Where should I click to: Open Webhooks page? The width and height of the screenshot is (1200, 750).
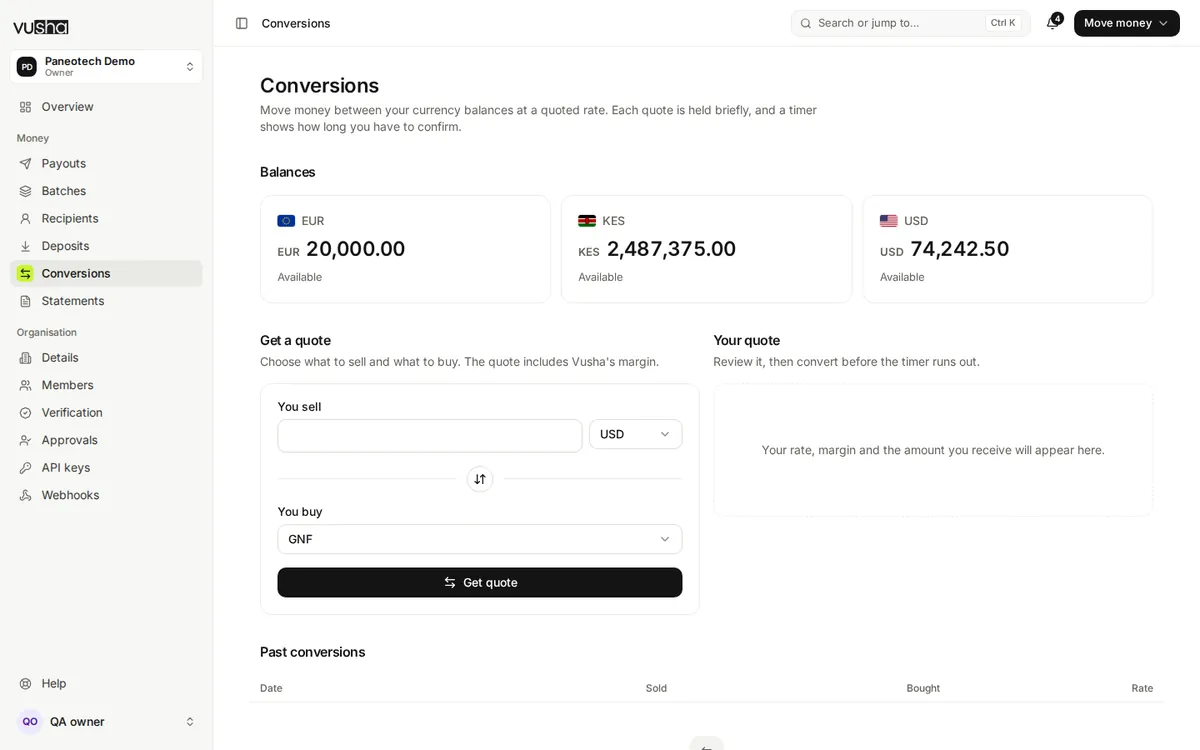click(x=106, y=495)
